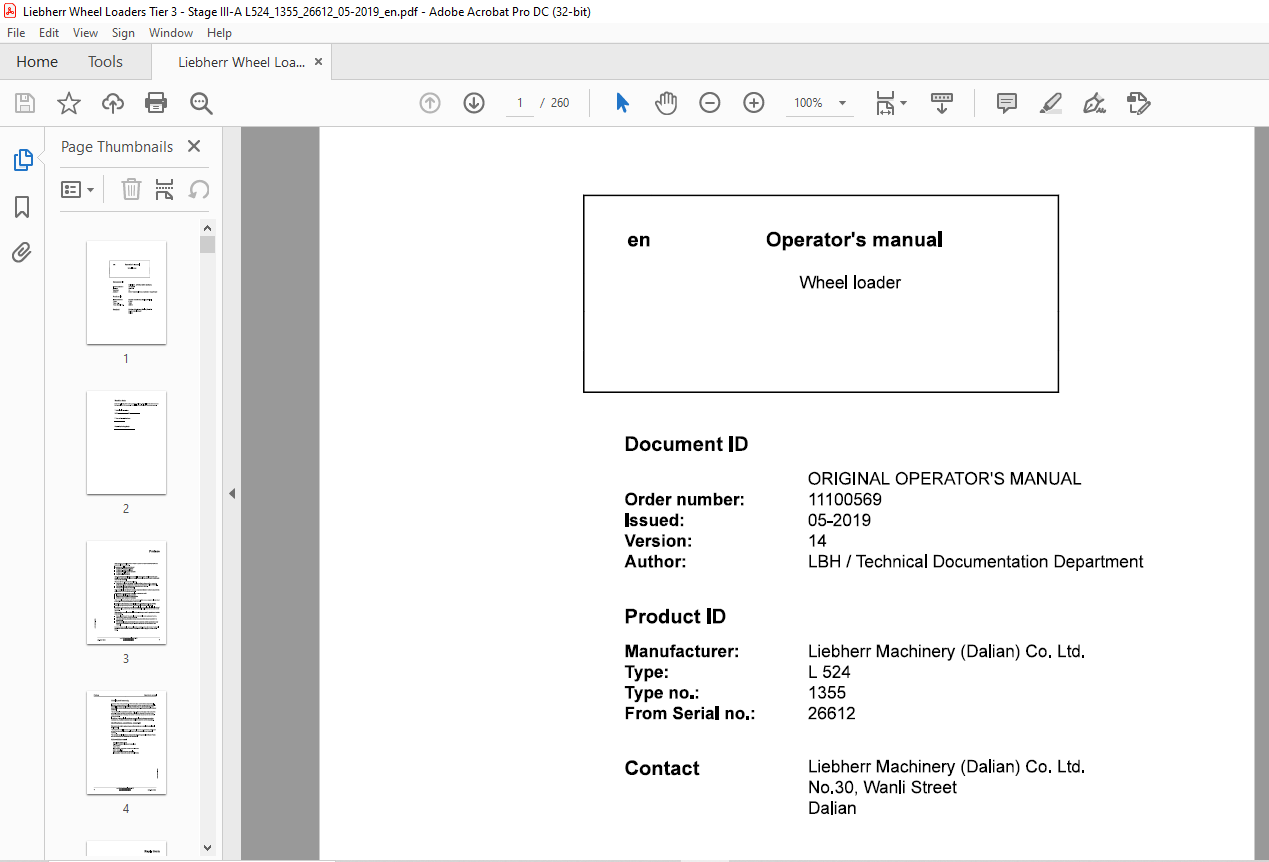Image resolution: width=1269 pixels, height=862 pixels.
Task: Click thumbnail panel scrollbar down arrow
Action: point(207,848)
